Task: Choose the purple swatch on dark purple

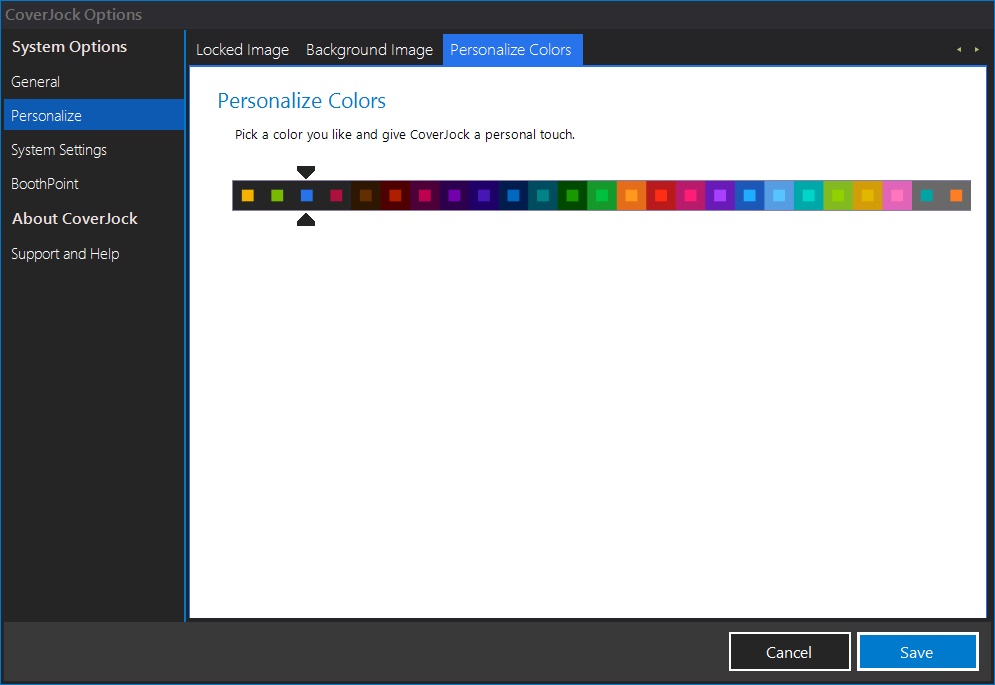Action: (x=454, y=196)
